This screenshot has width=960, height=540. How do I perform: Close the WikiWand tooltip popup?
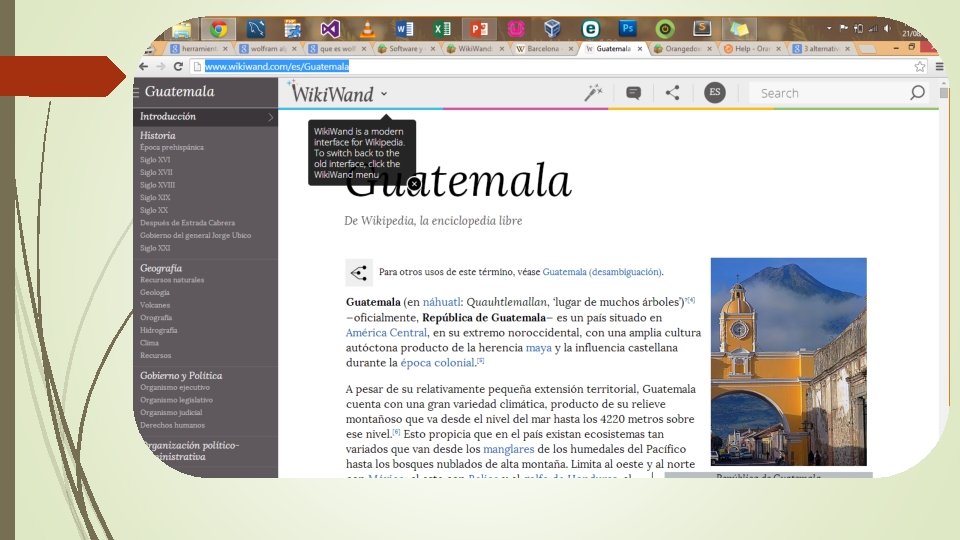414,184
